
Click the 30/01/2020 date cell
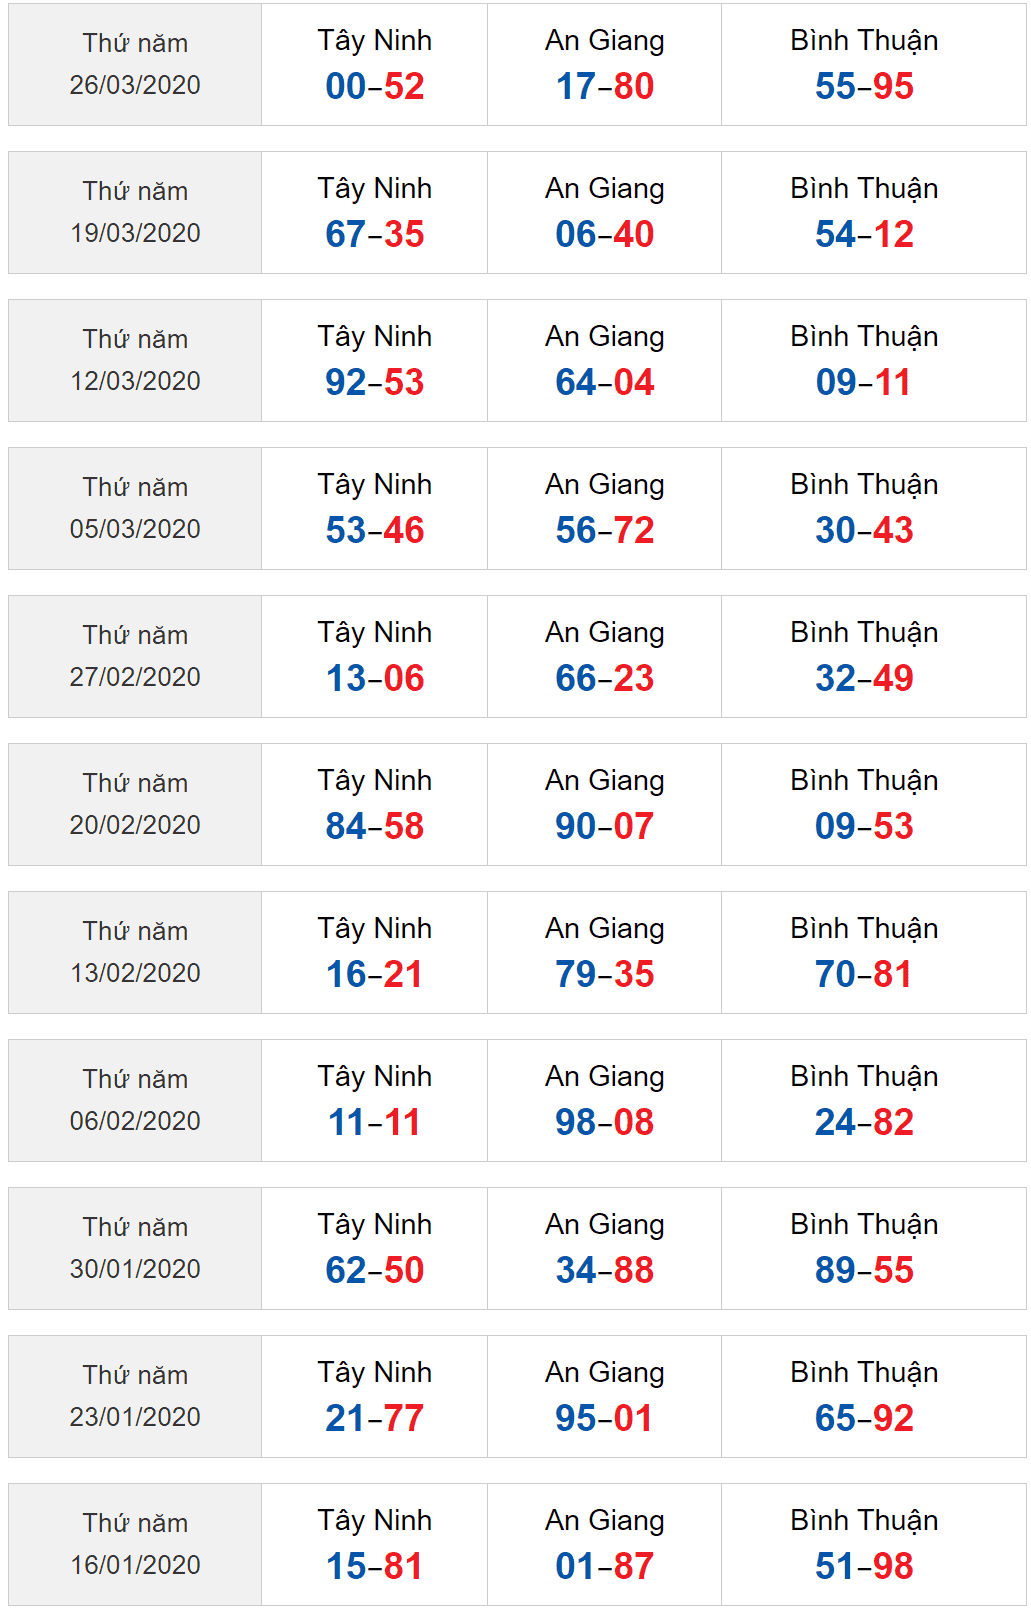pyautogui.click(x=135, y=1248)
